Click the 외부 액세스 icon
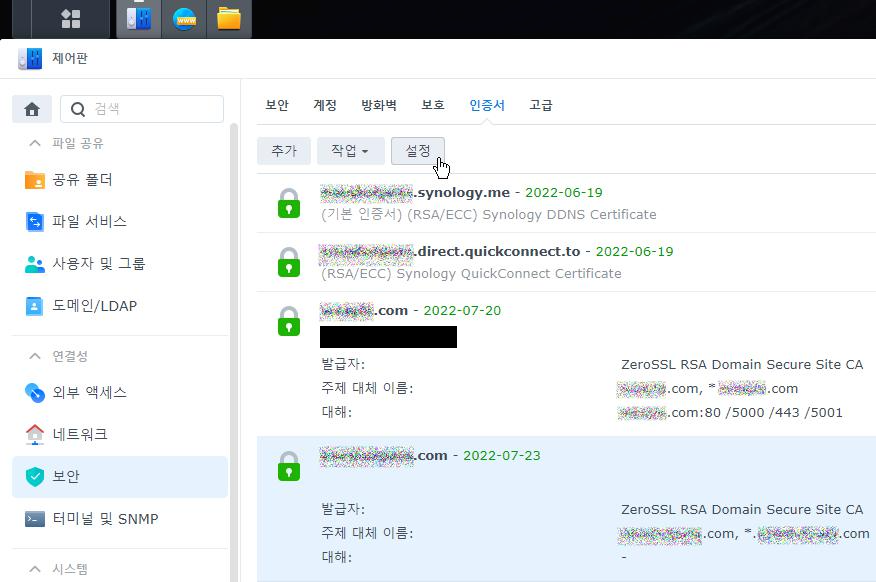This screenshot has width=876, height=582. click(35, 393)
